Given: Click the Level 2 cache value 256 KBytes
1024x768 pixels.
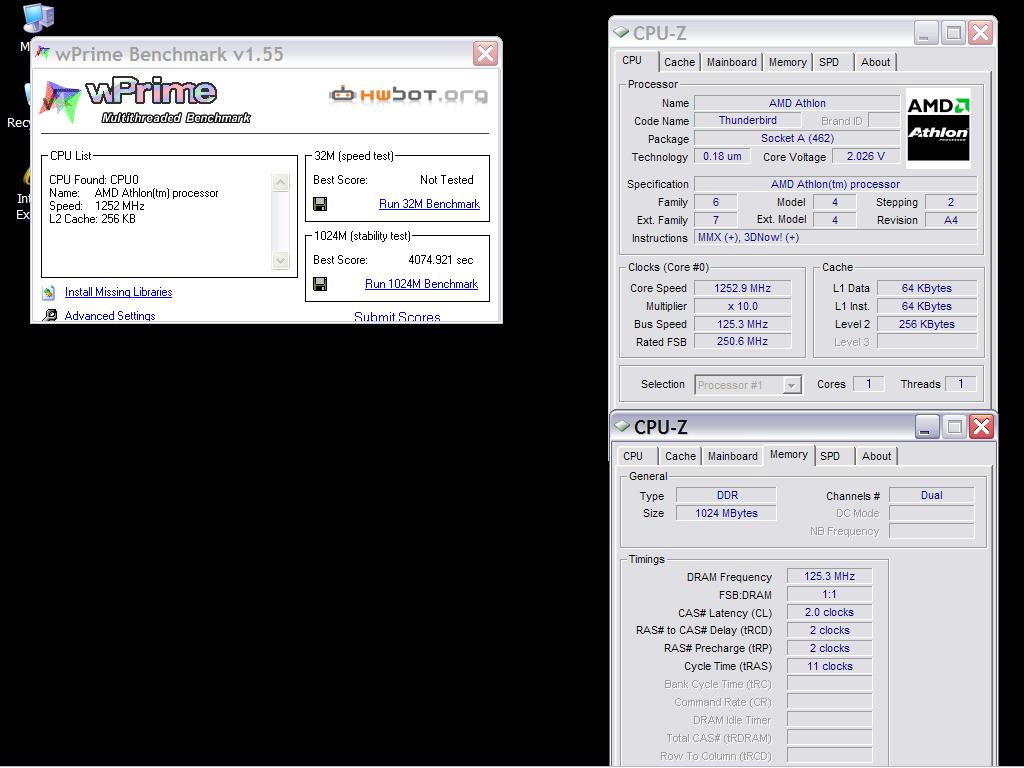Looking at the screenshot, I should 927,324.
